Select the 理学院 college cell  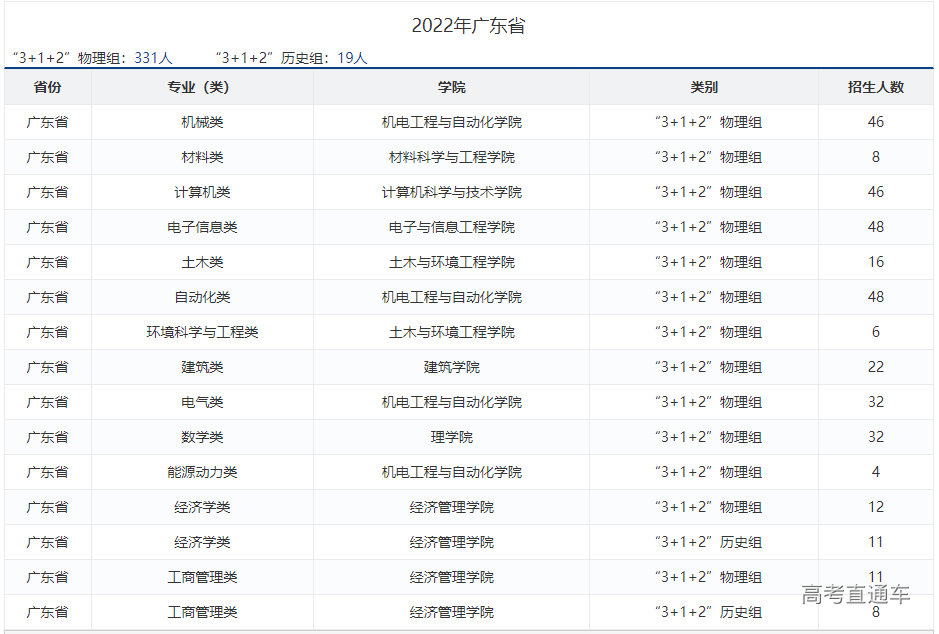coord(451,437)
